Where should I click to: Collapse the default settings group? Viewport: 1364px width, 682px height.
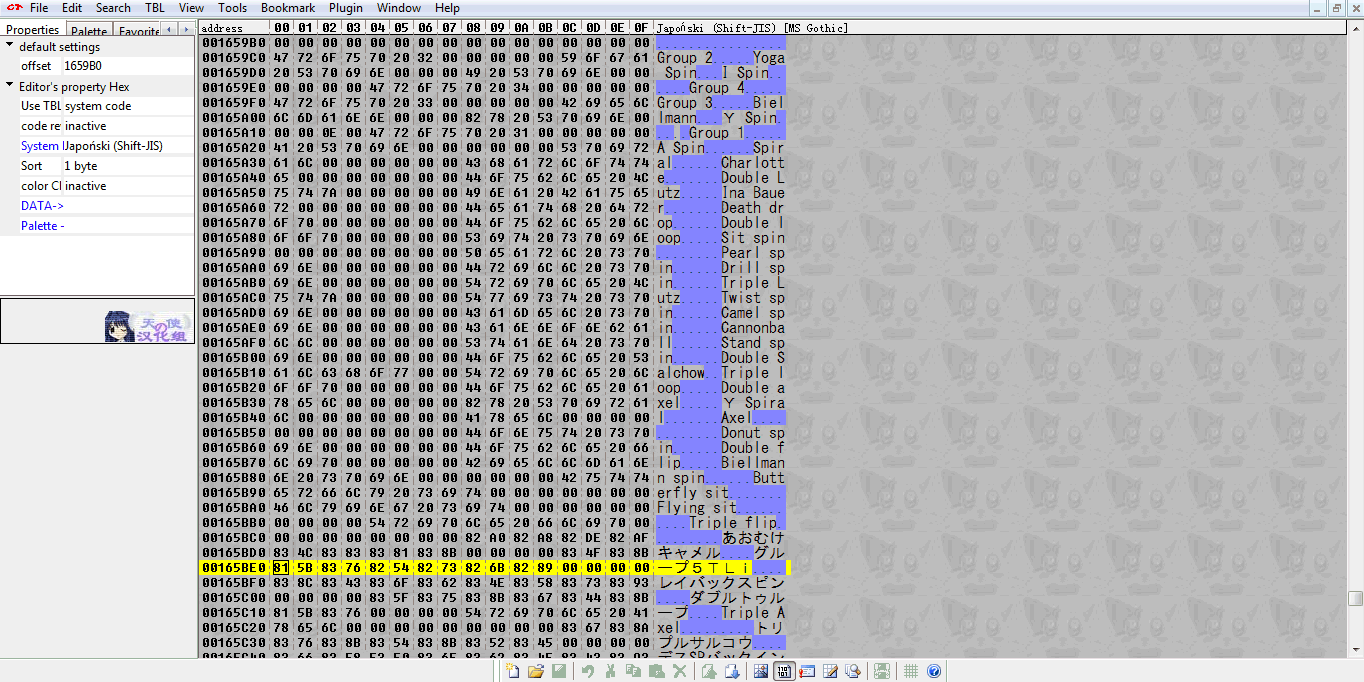point(9,46)
